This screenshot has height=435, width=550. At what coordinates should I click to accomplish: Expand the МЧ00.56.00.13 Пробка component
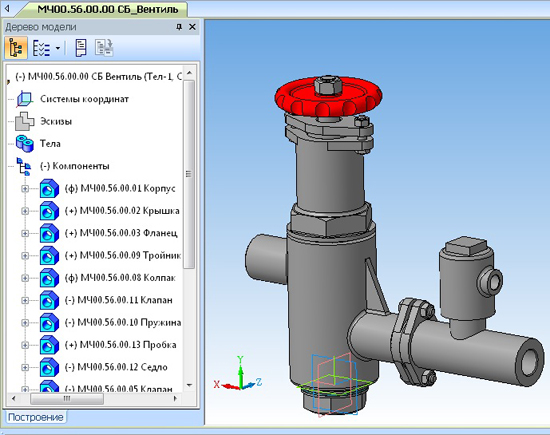click(25, 345)
